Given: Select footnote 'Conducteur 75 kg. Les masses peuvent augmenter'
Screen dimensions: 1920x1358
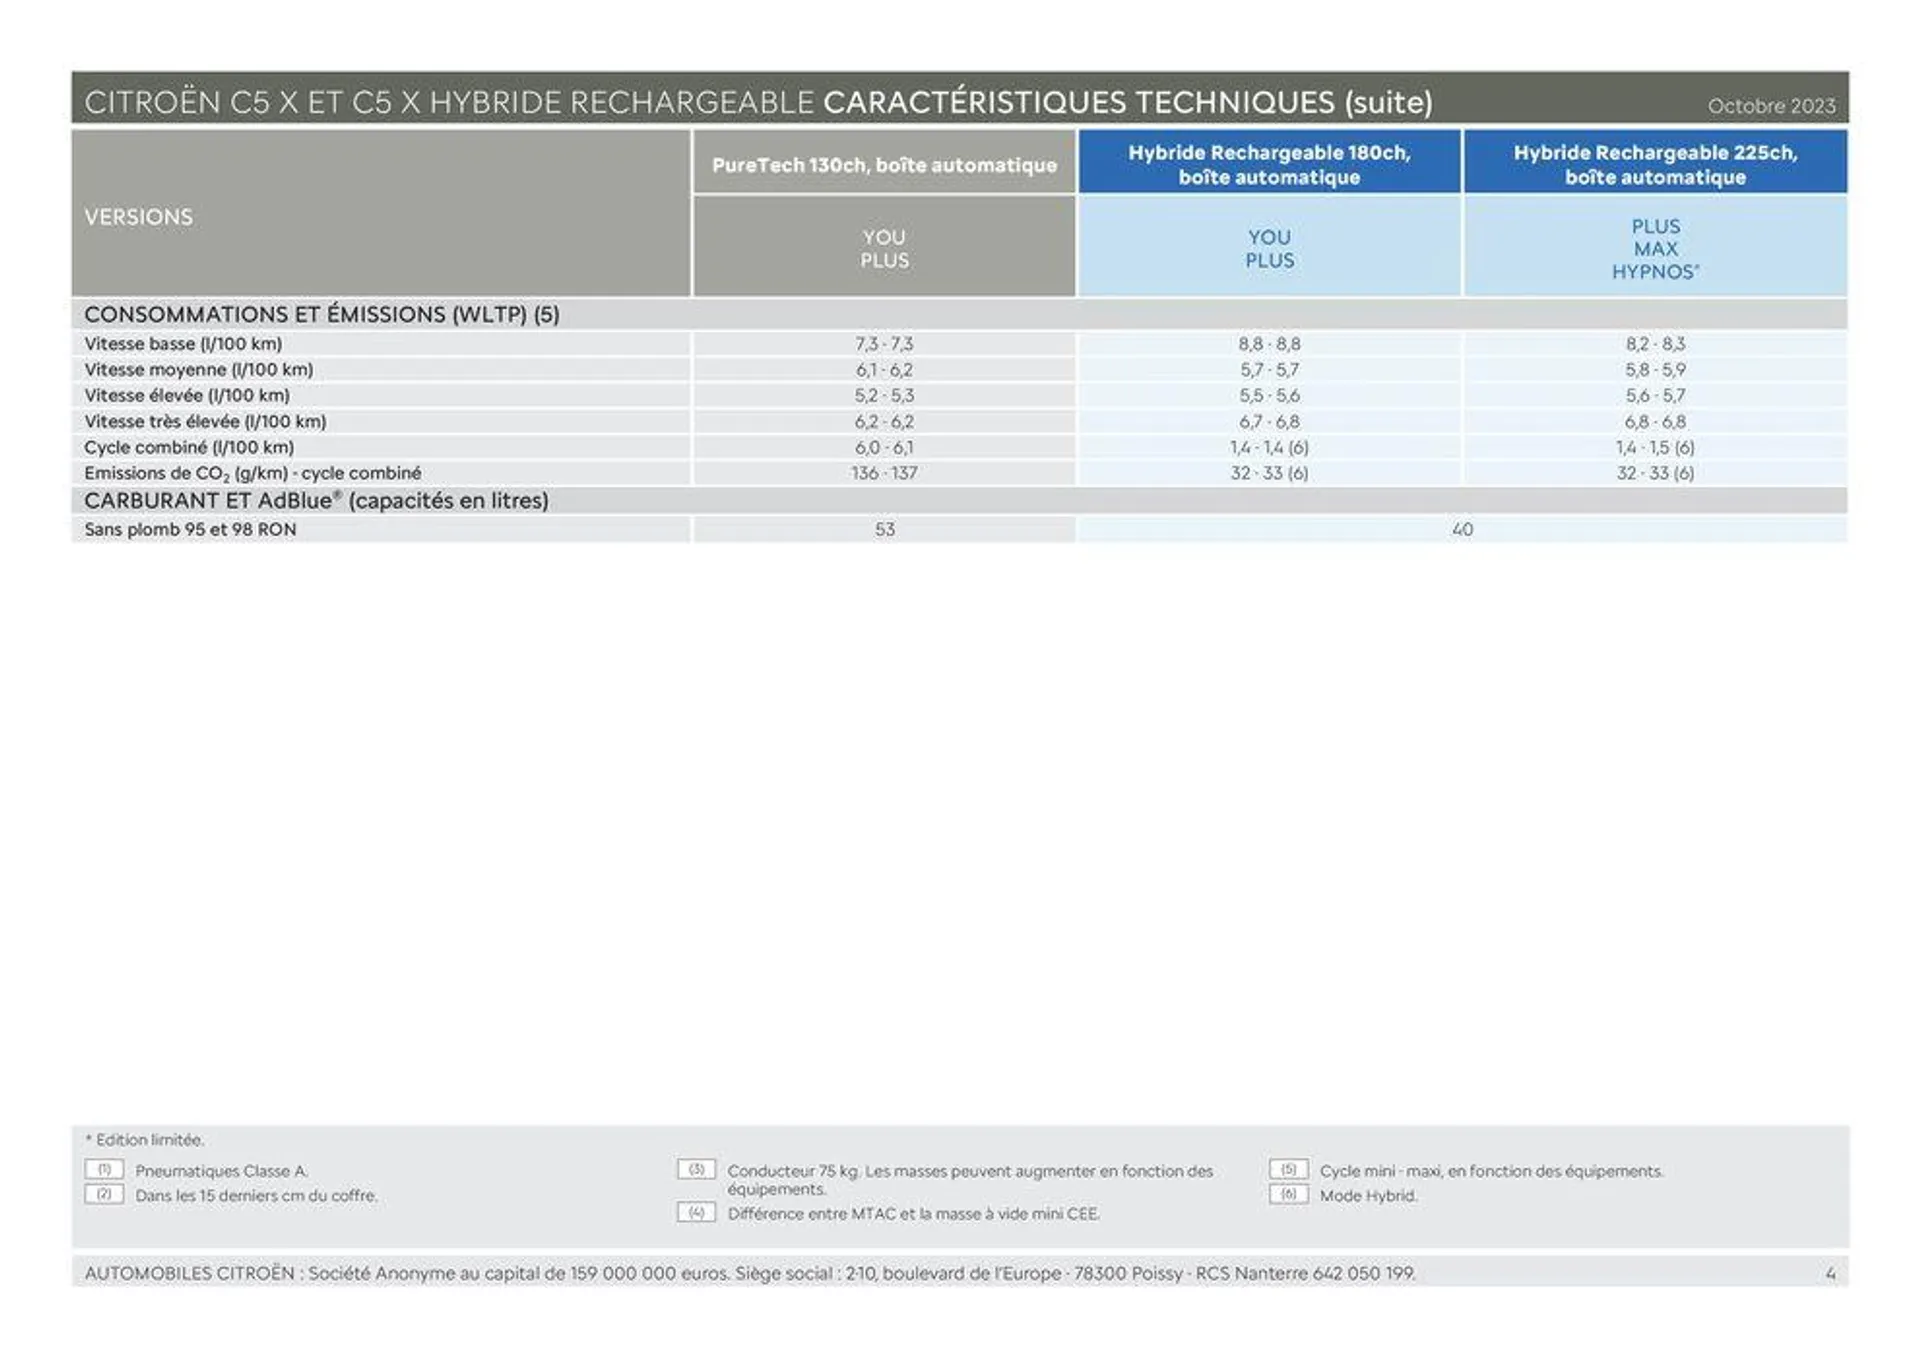Looking at the screenshot, I should pos(970,1180).
